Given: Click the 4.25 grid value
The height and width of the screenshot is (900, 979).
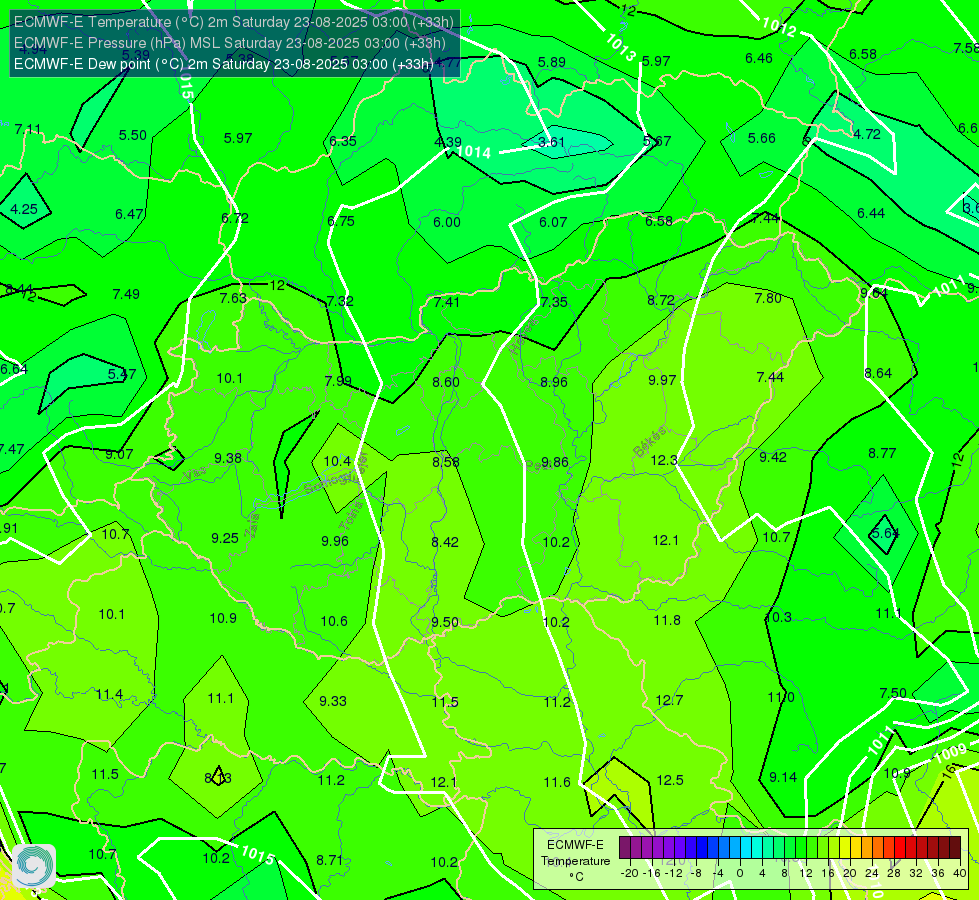Looking at the screenshot, I should pos(24,209).
